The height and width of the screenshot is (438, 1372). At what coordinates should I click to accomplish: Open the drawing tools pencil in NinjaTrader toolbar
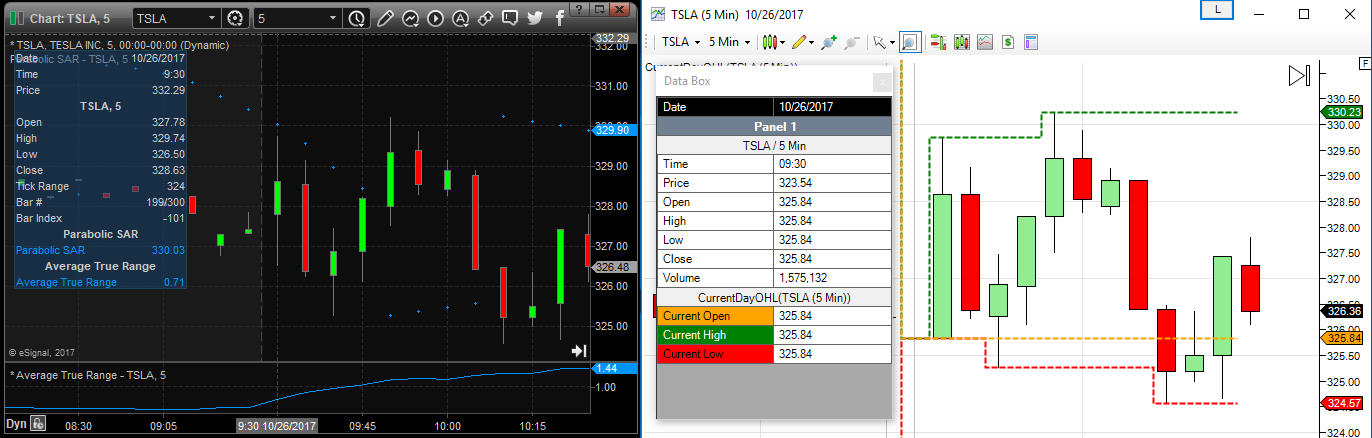pyautogui.click(x=798, y=42)
